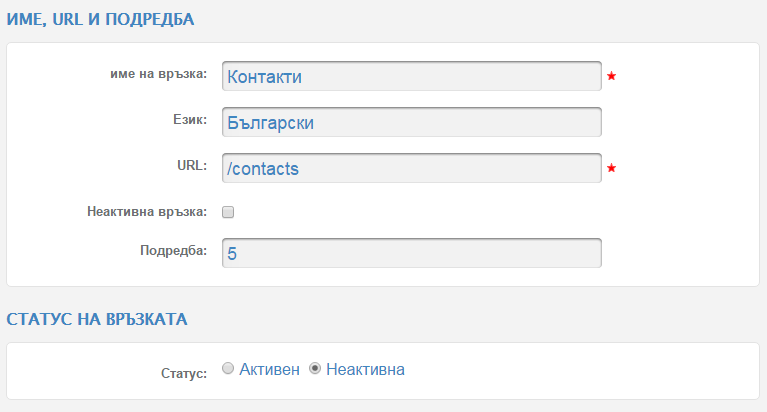
Task: Click the име на връзка: label
Action: coord(158,74)
